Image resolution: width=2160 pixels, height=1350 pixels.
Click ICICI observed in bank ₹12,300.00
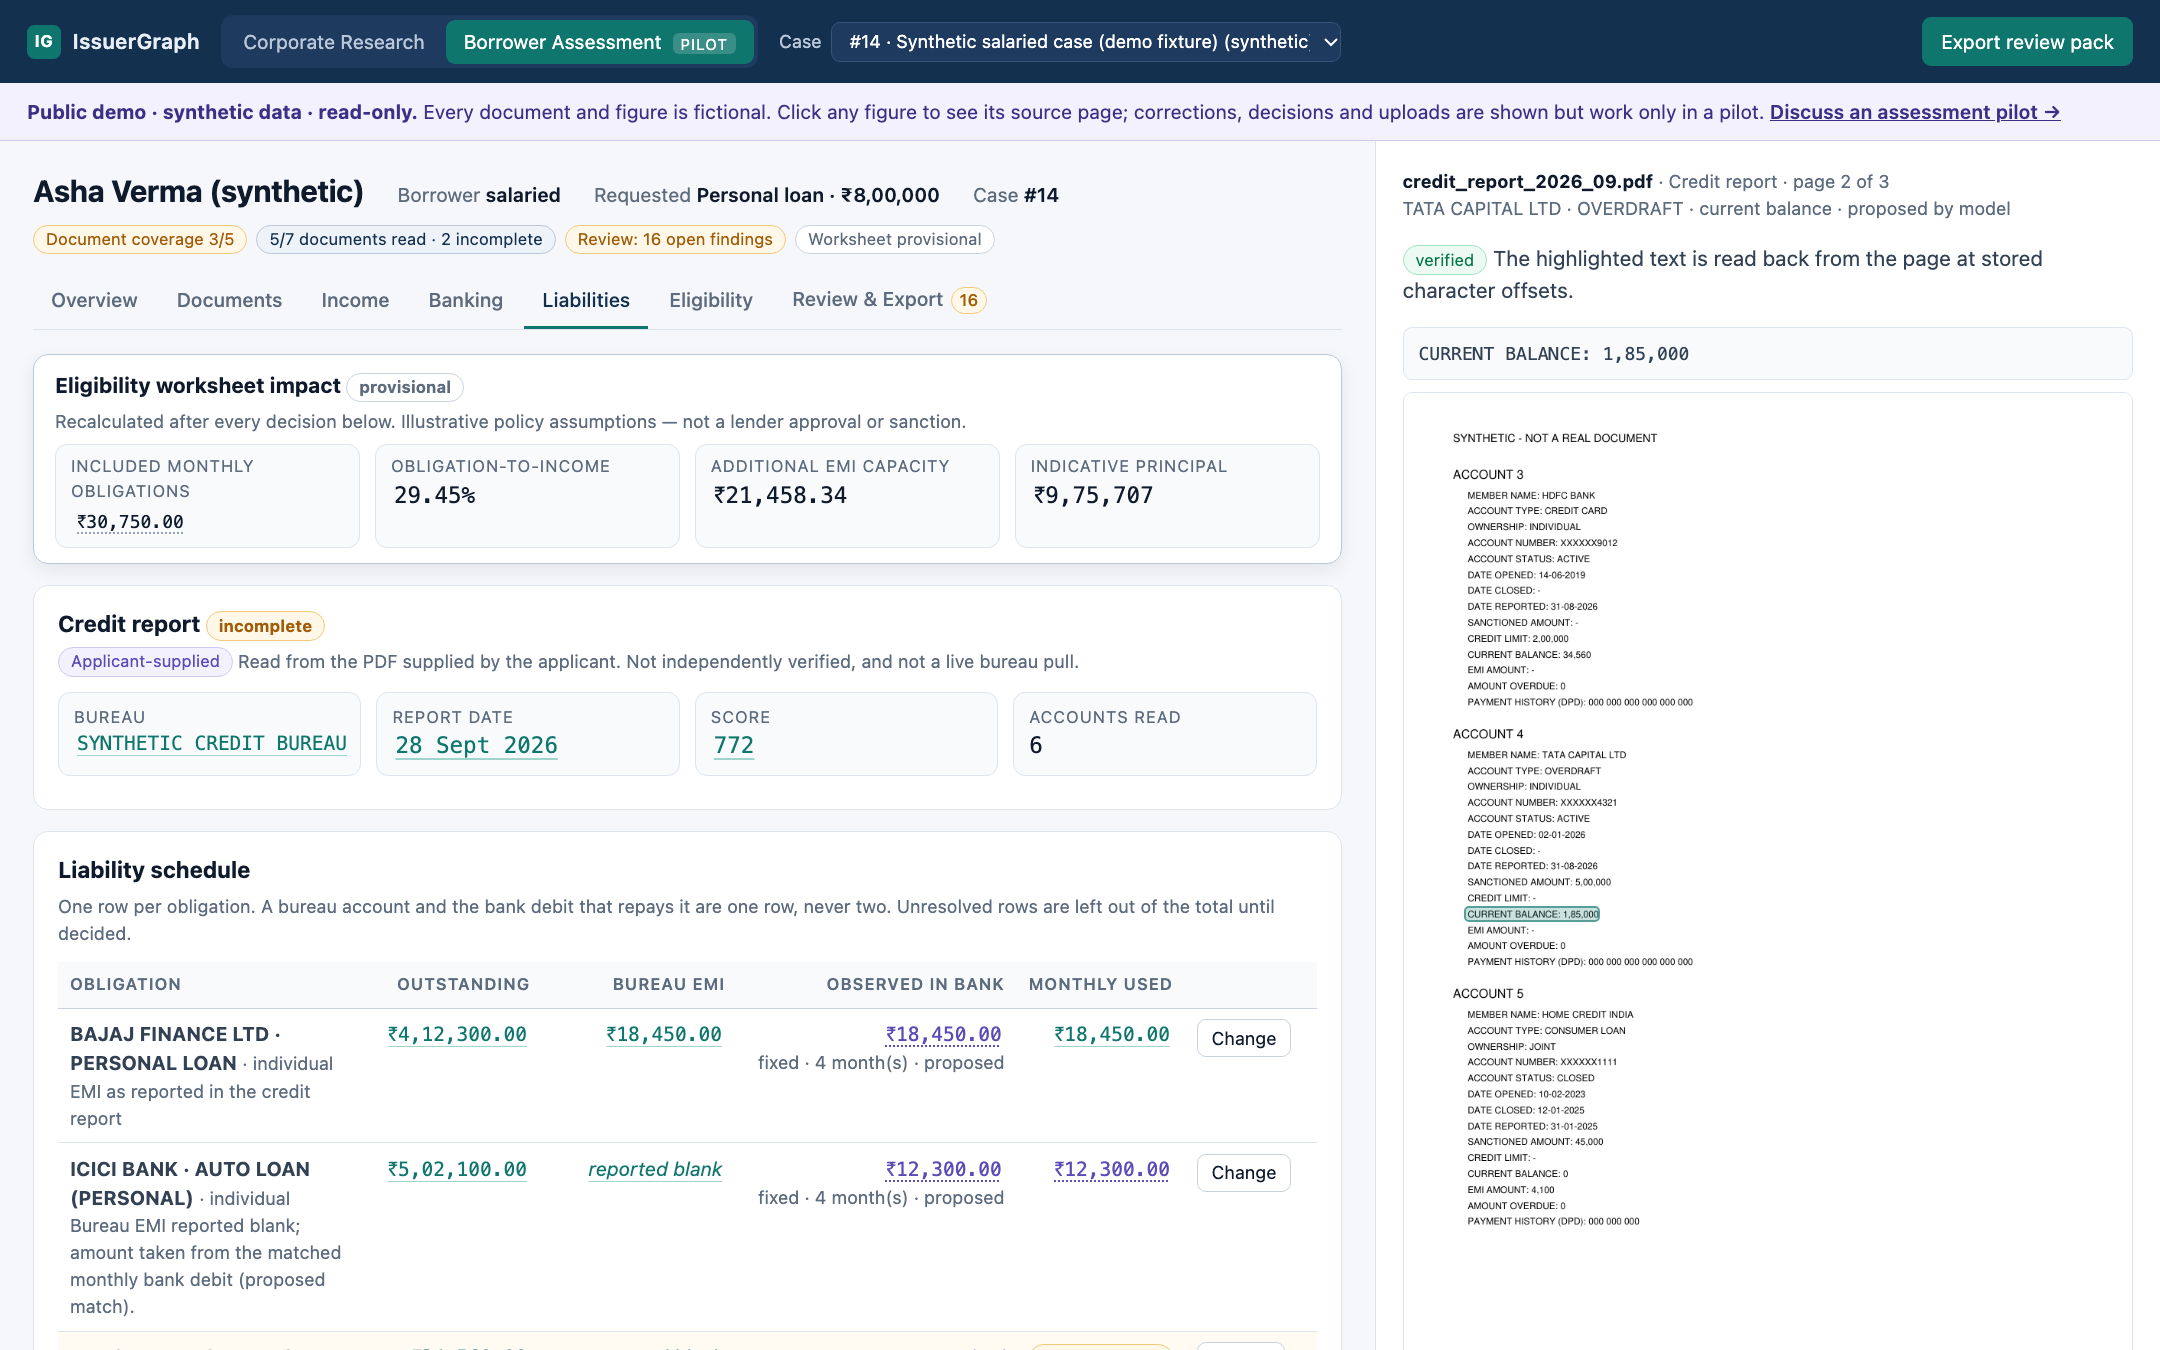point(943,1169)
